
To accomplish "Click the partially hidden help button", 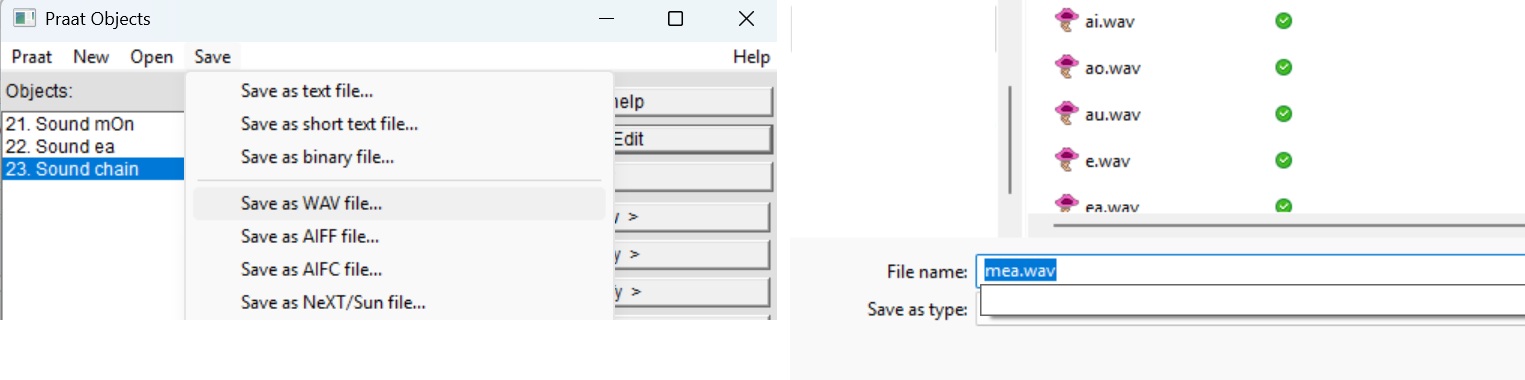I will point(693,101).
